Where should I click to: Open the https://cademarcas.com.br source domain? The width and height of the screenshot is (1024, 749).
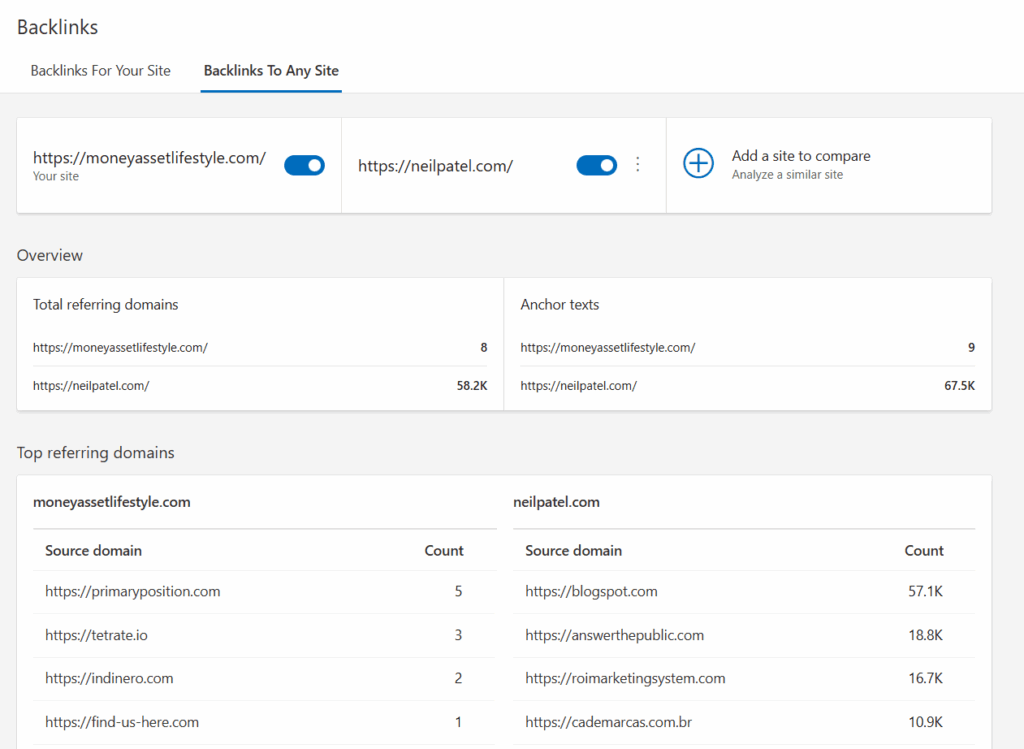(608, 722)
